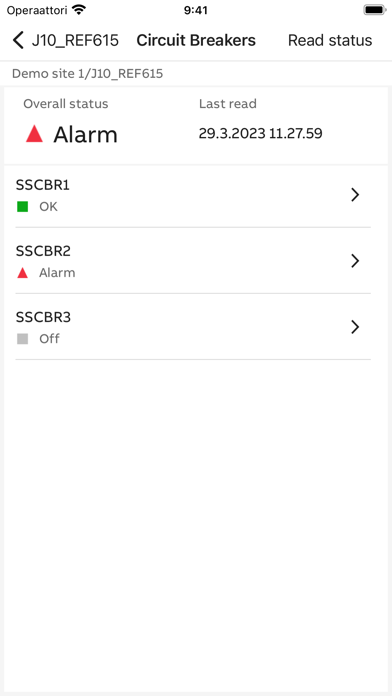Open the SSCBR1 breaker entry

click(193, 195)
